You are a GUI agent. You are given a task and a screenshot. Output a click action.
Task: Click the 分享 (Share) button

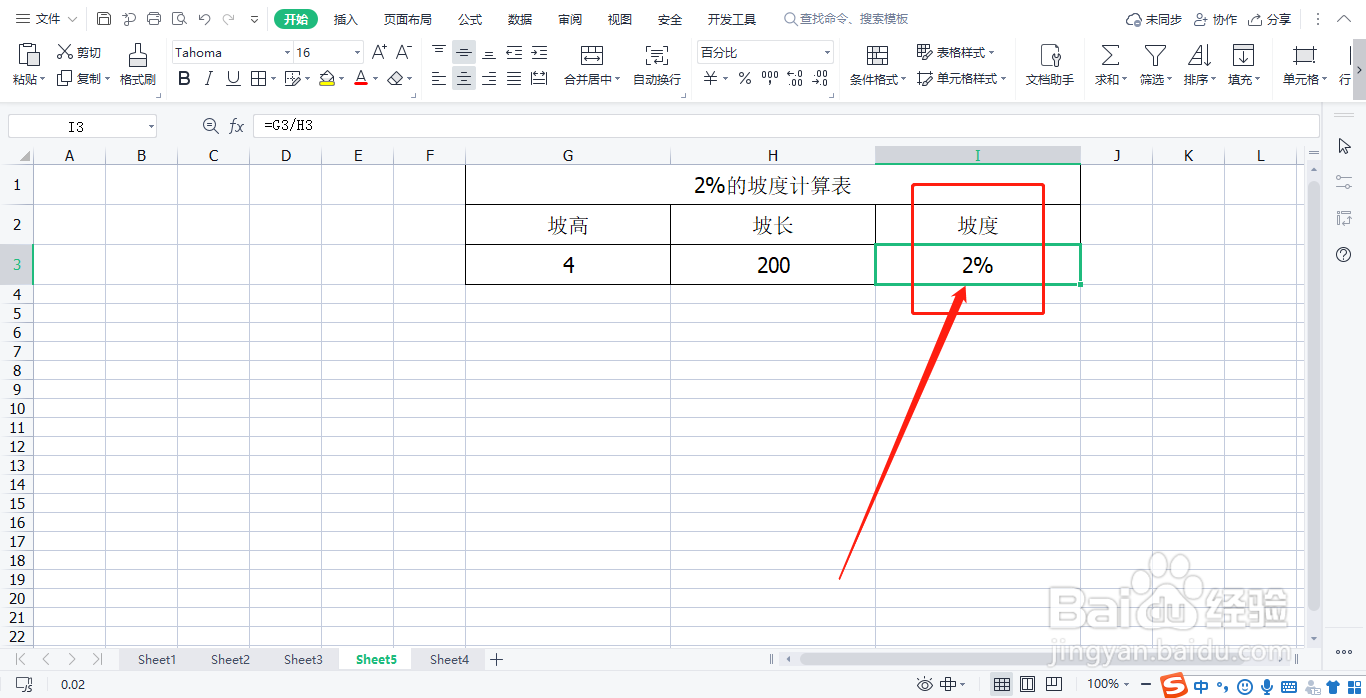[x=1269, y=18]
